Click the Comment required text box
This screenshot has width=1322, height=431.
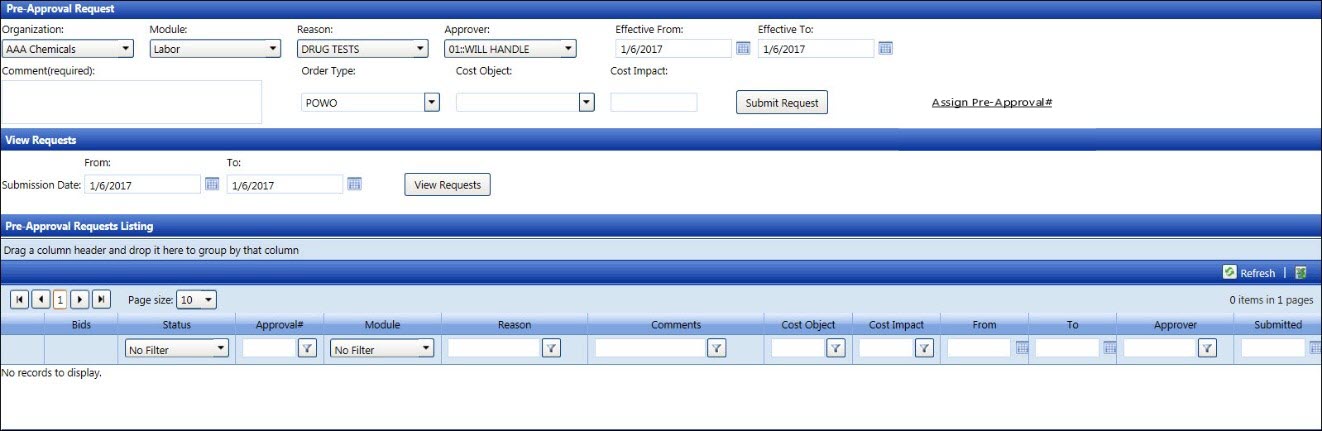[132, 102]
